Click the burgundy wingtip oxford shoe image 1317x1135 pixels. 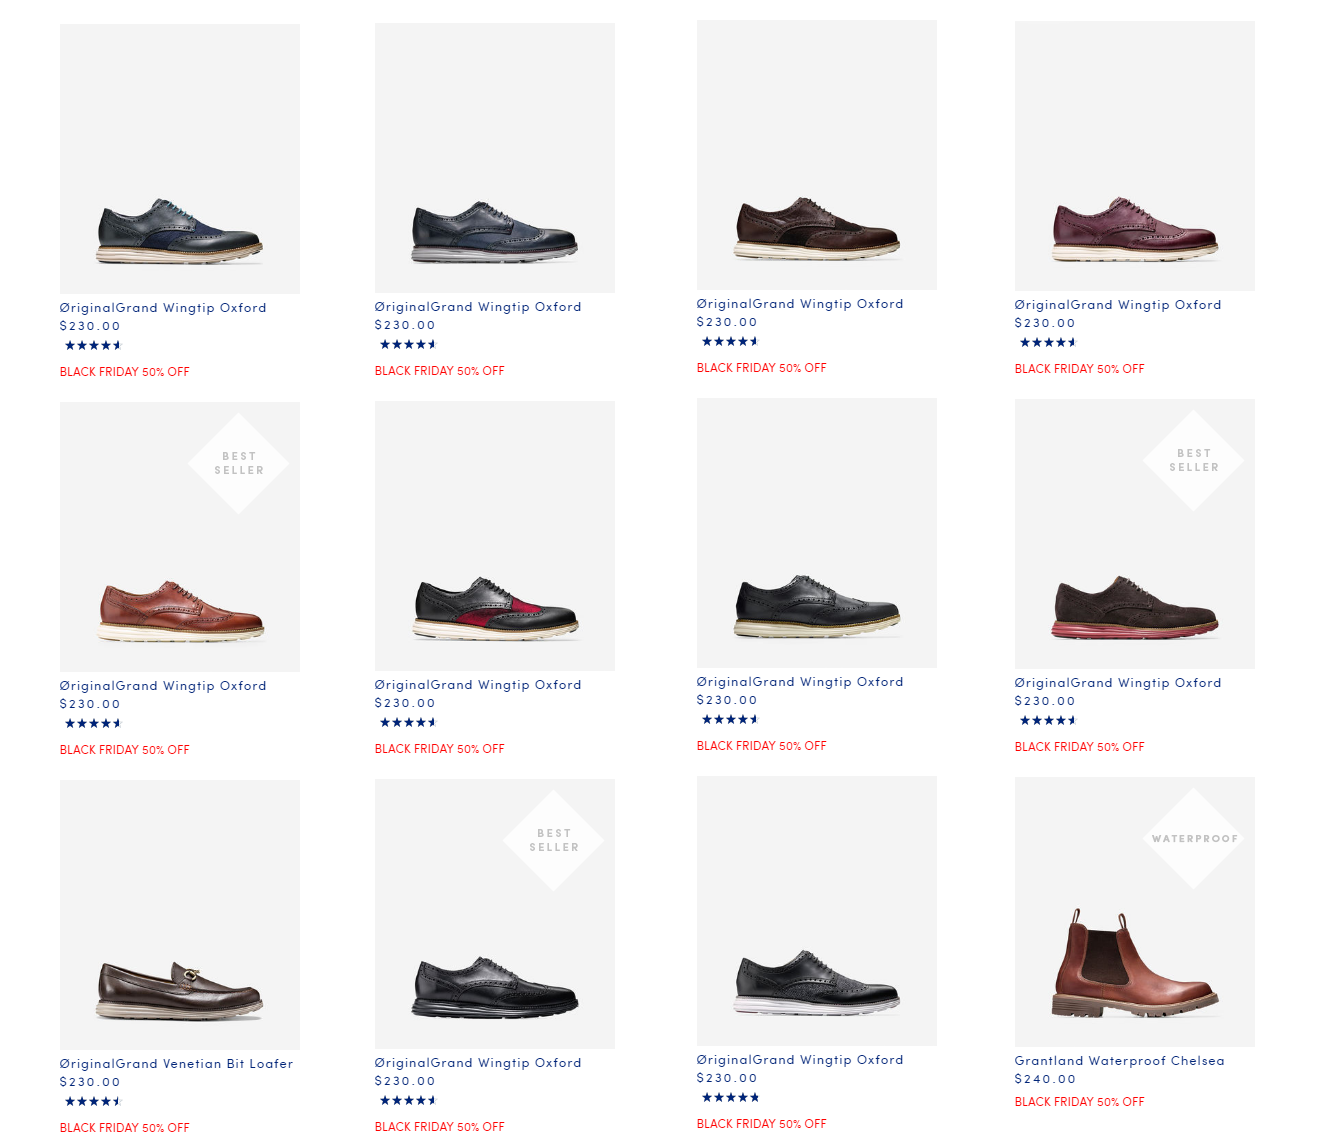tap(1134, 230)
